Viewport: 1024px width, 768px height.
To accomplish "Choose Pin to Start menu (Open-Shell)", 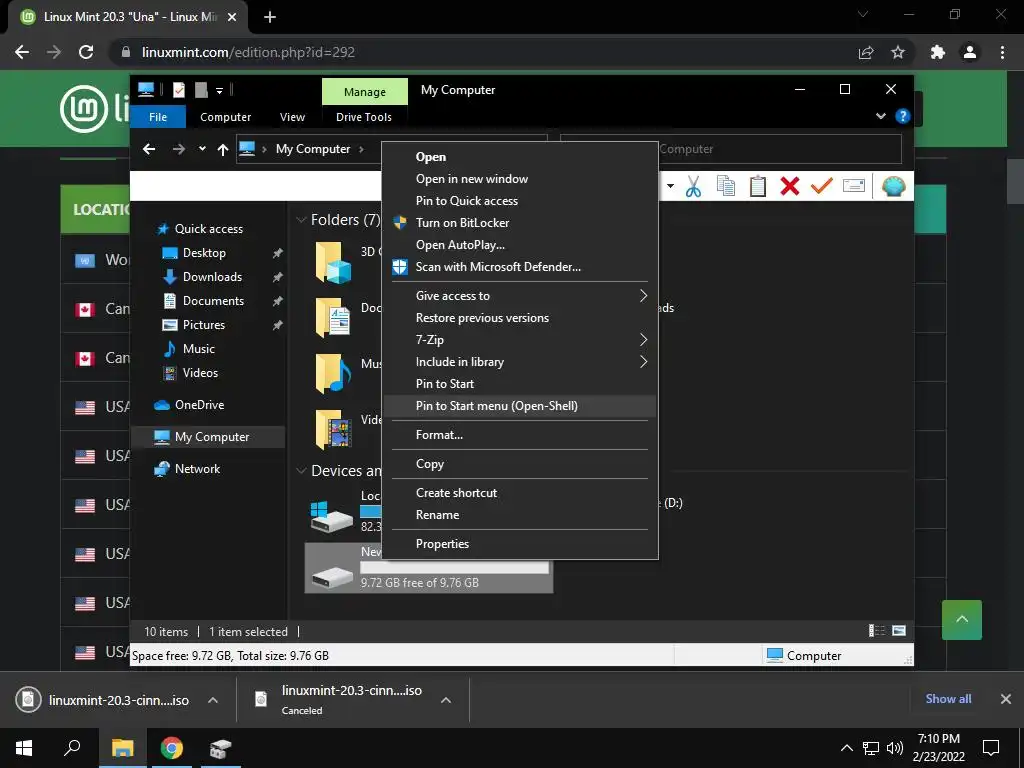I will tap(520, 406).
